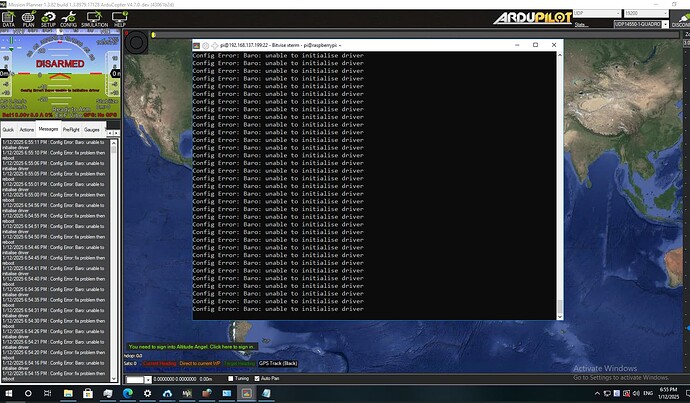The height and width of the screenshot is (403, 690).
Task: Open the baud rate dropdown
Action: point(646,13)
